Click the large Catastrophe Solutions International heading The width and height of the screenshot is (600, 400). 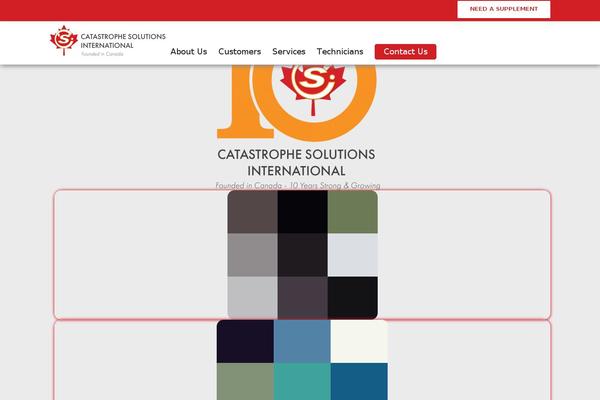(x=296, y=162)
